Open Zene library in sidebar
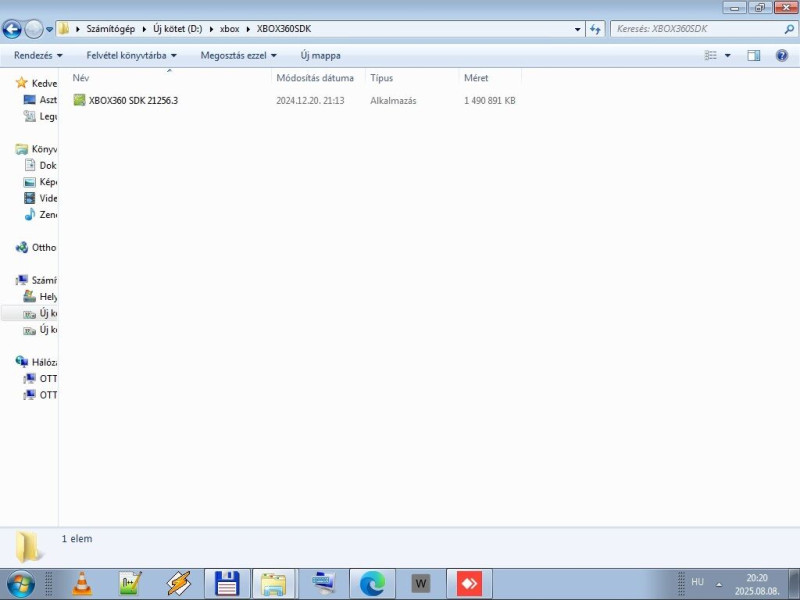This screenshot has height=600, width=800. tap(40, 214)
